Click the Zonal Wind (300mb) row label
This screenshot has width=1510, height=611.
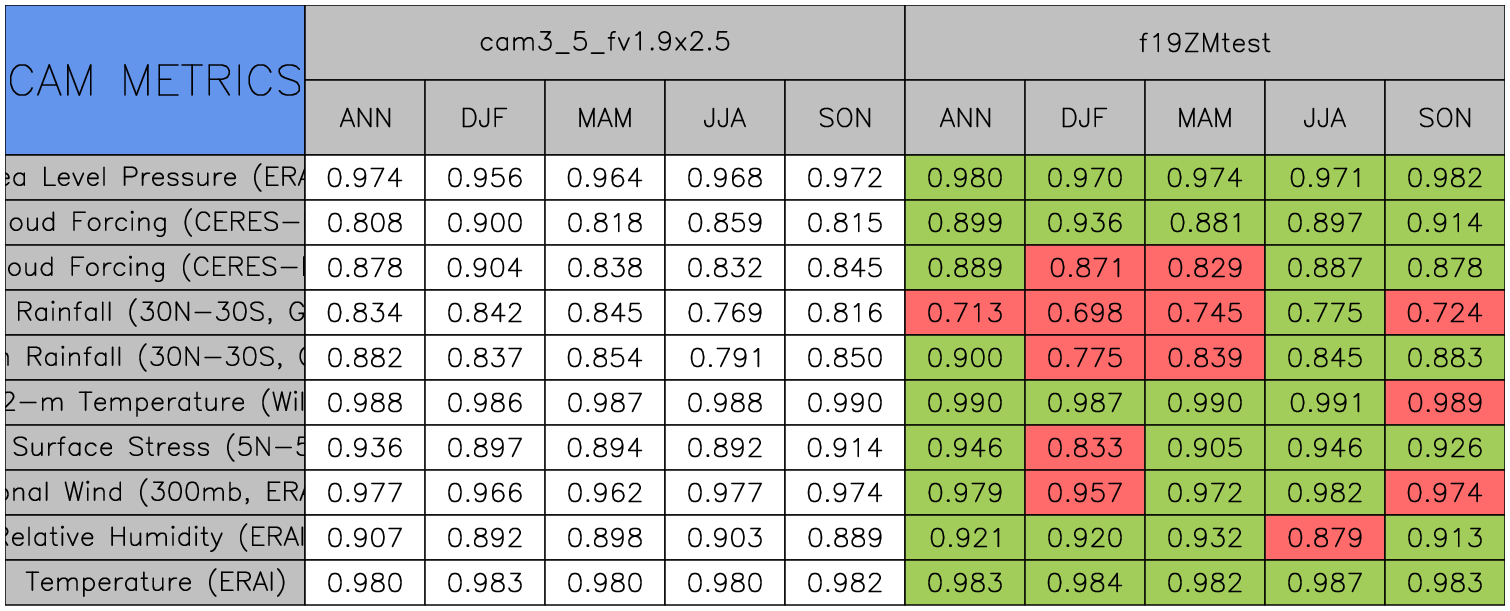tap(154, 492)
